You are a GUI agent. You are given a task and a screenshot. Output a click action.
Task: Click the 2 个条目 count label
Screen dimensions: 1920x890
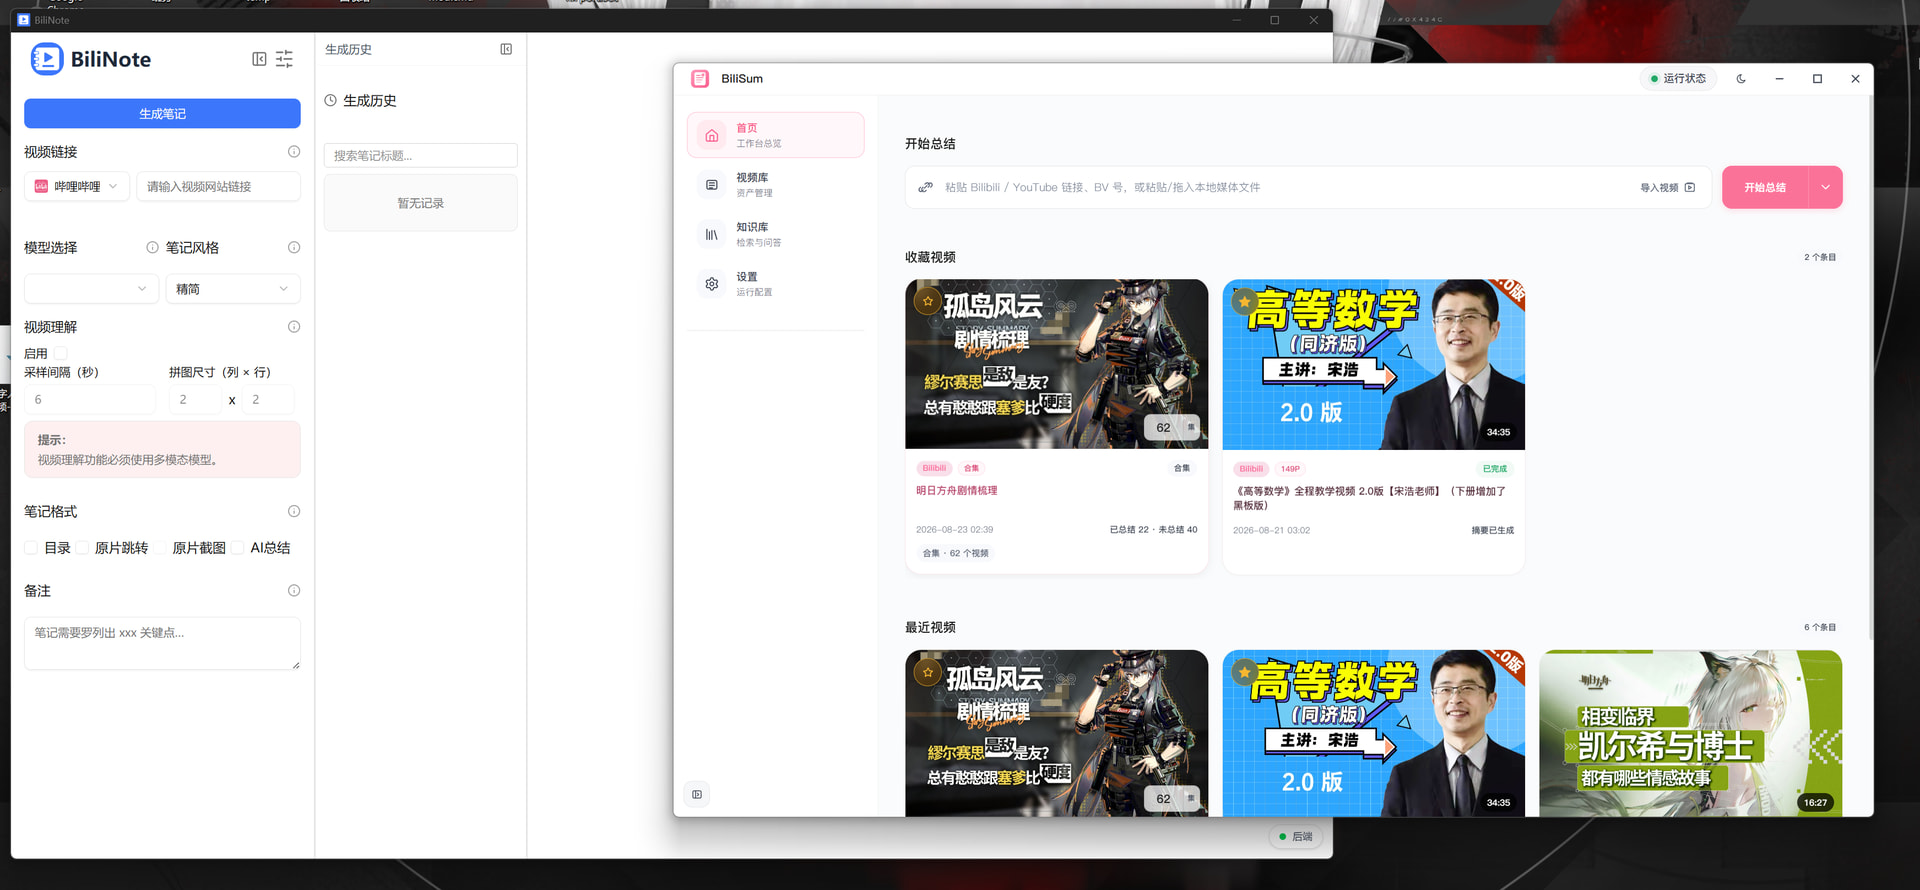pyautogui.click(x=1820, y=258)
